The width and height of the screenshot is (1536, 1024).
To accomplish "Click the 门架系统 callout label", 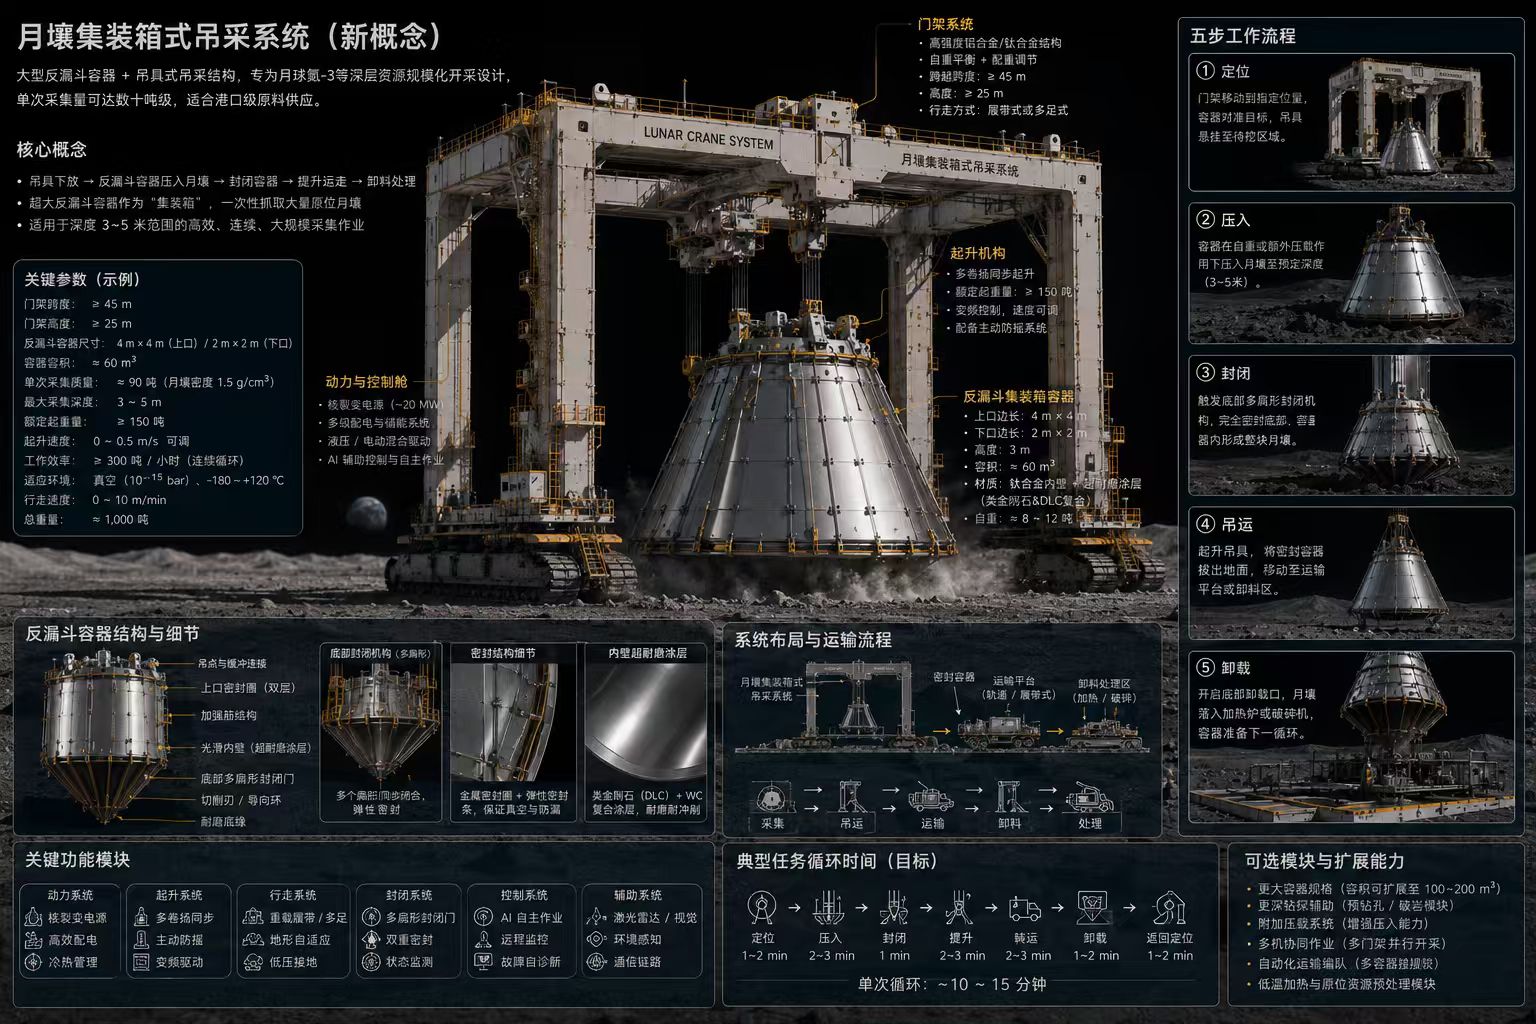I will 946,24.
